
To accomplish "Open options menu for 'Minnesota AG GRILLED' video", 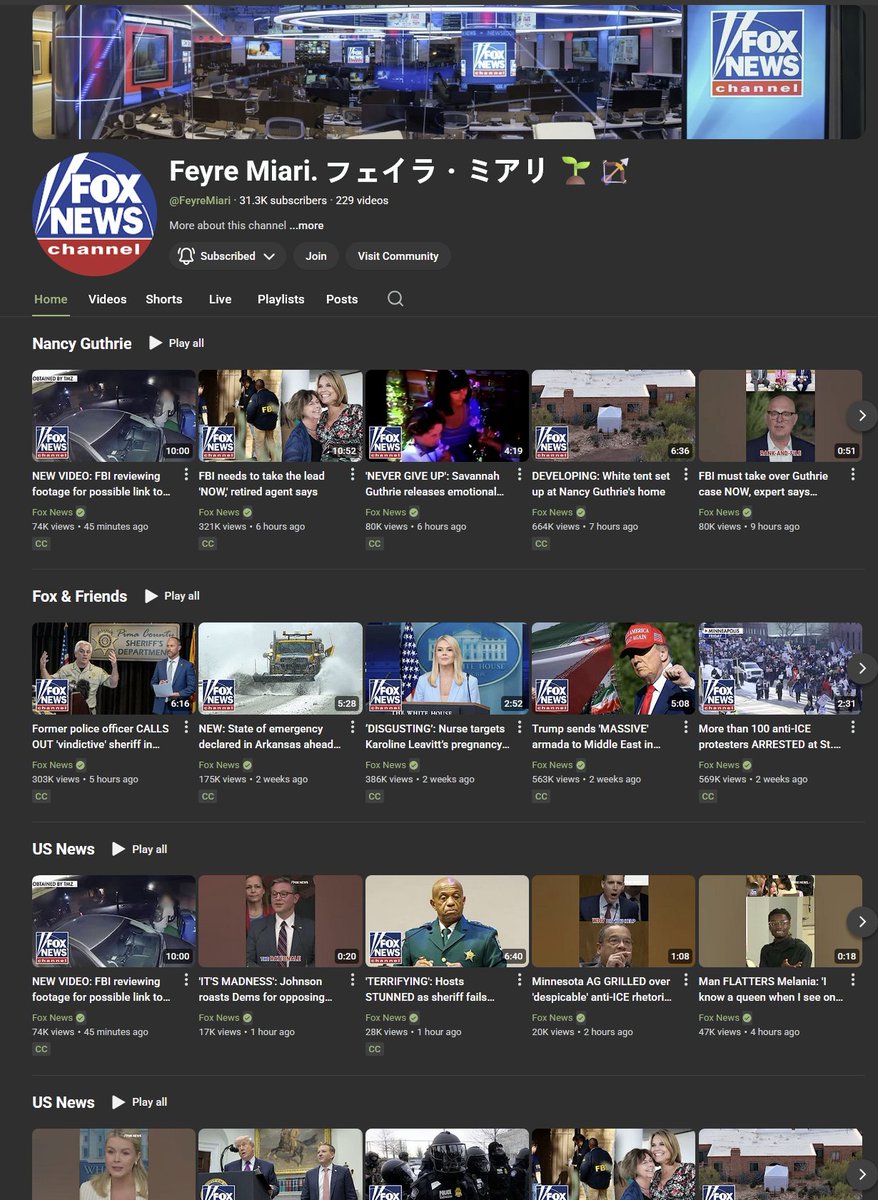I will [x=686, y=981].
